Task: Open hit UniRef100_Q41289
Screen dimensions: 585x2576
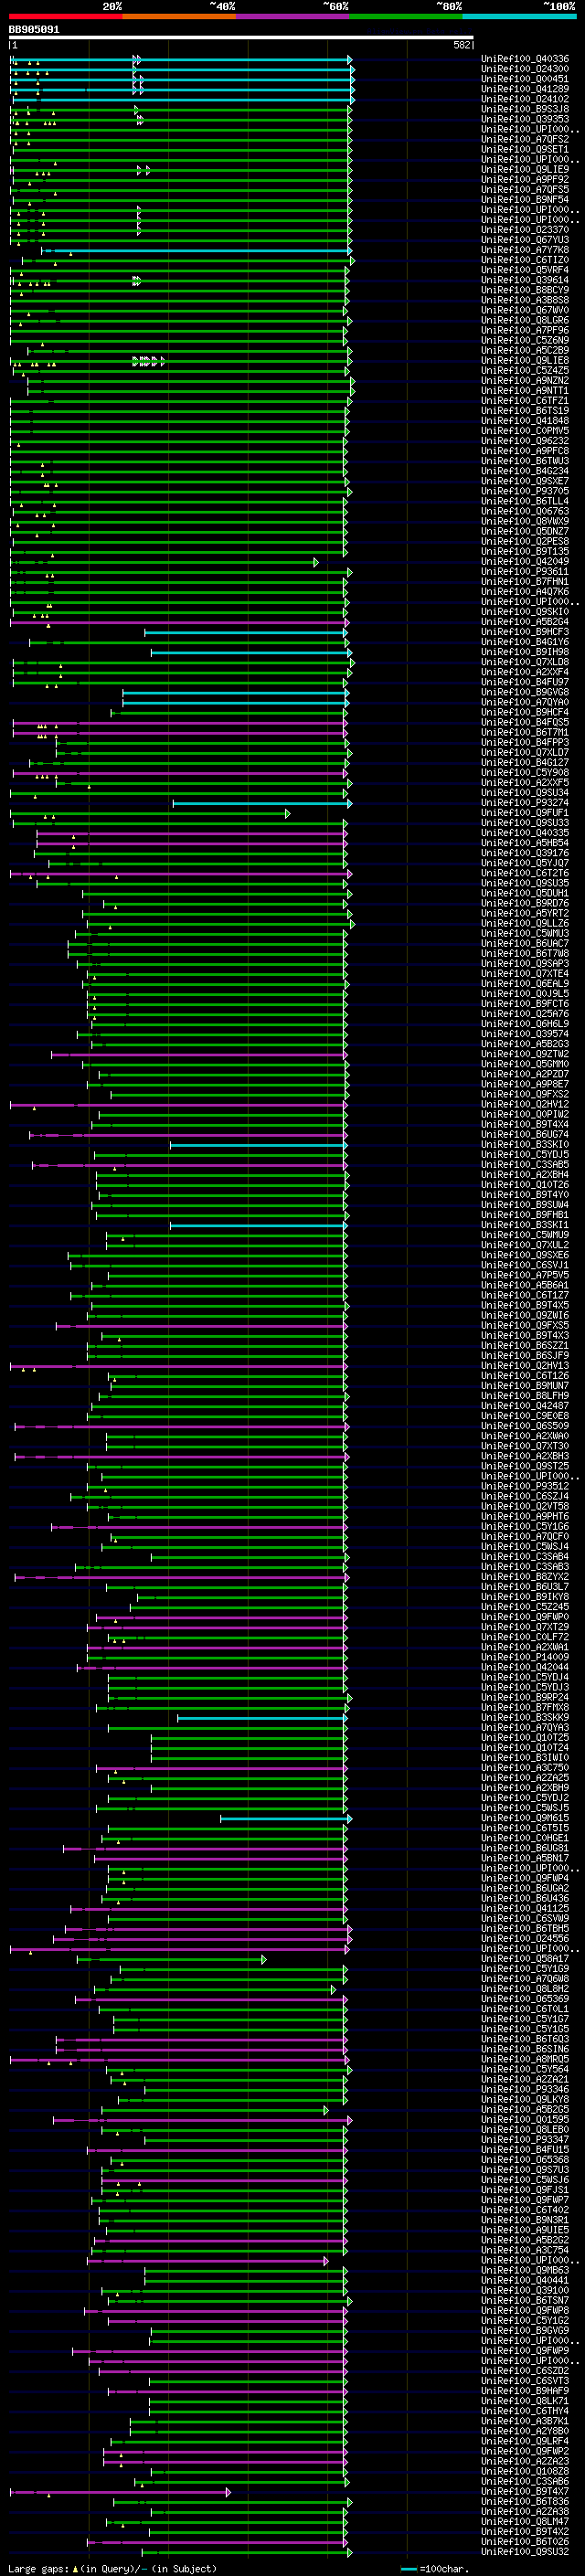Action: point(525,89)
